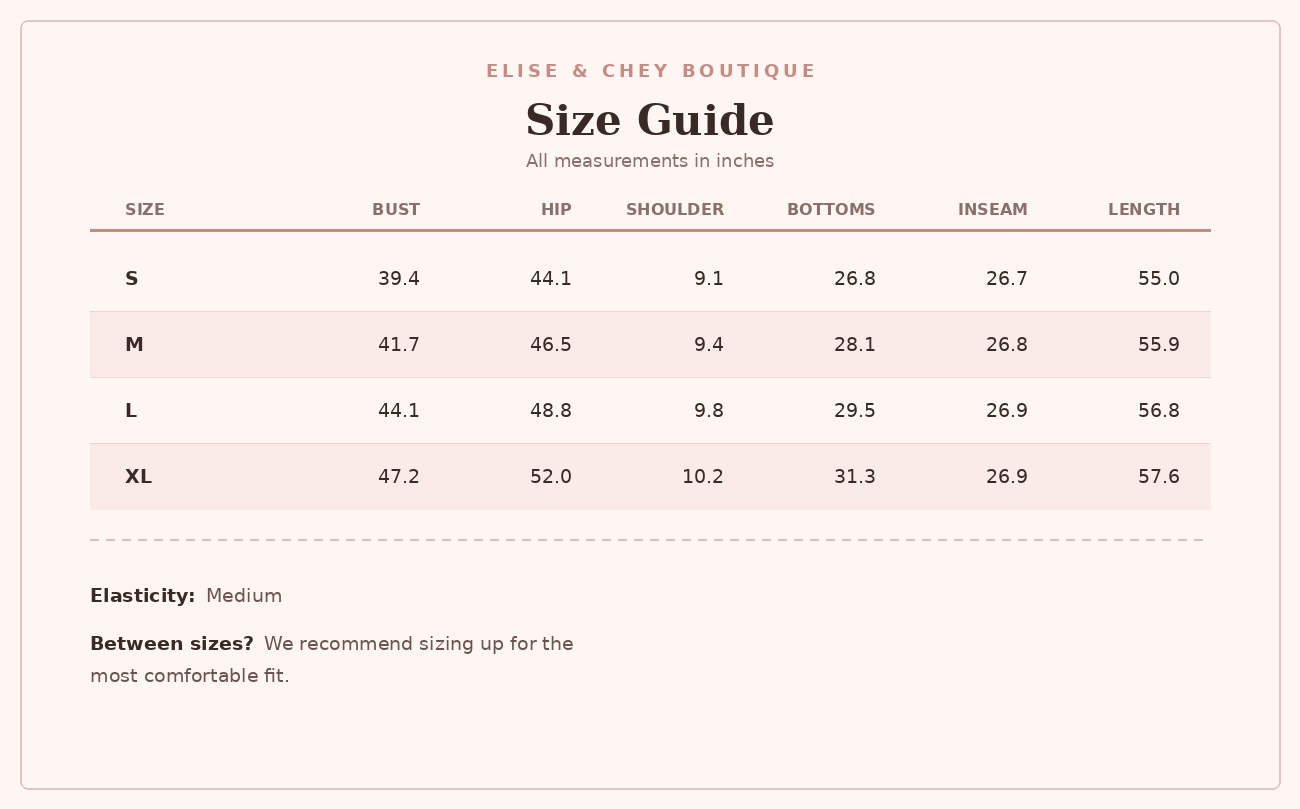The width and height of the screenshot is (1300, 809).
Task: Click the SHOULDER column header
Action: (675, 210)
